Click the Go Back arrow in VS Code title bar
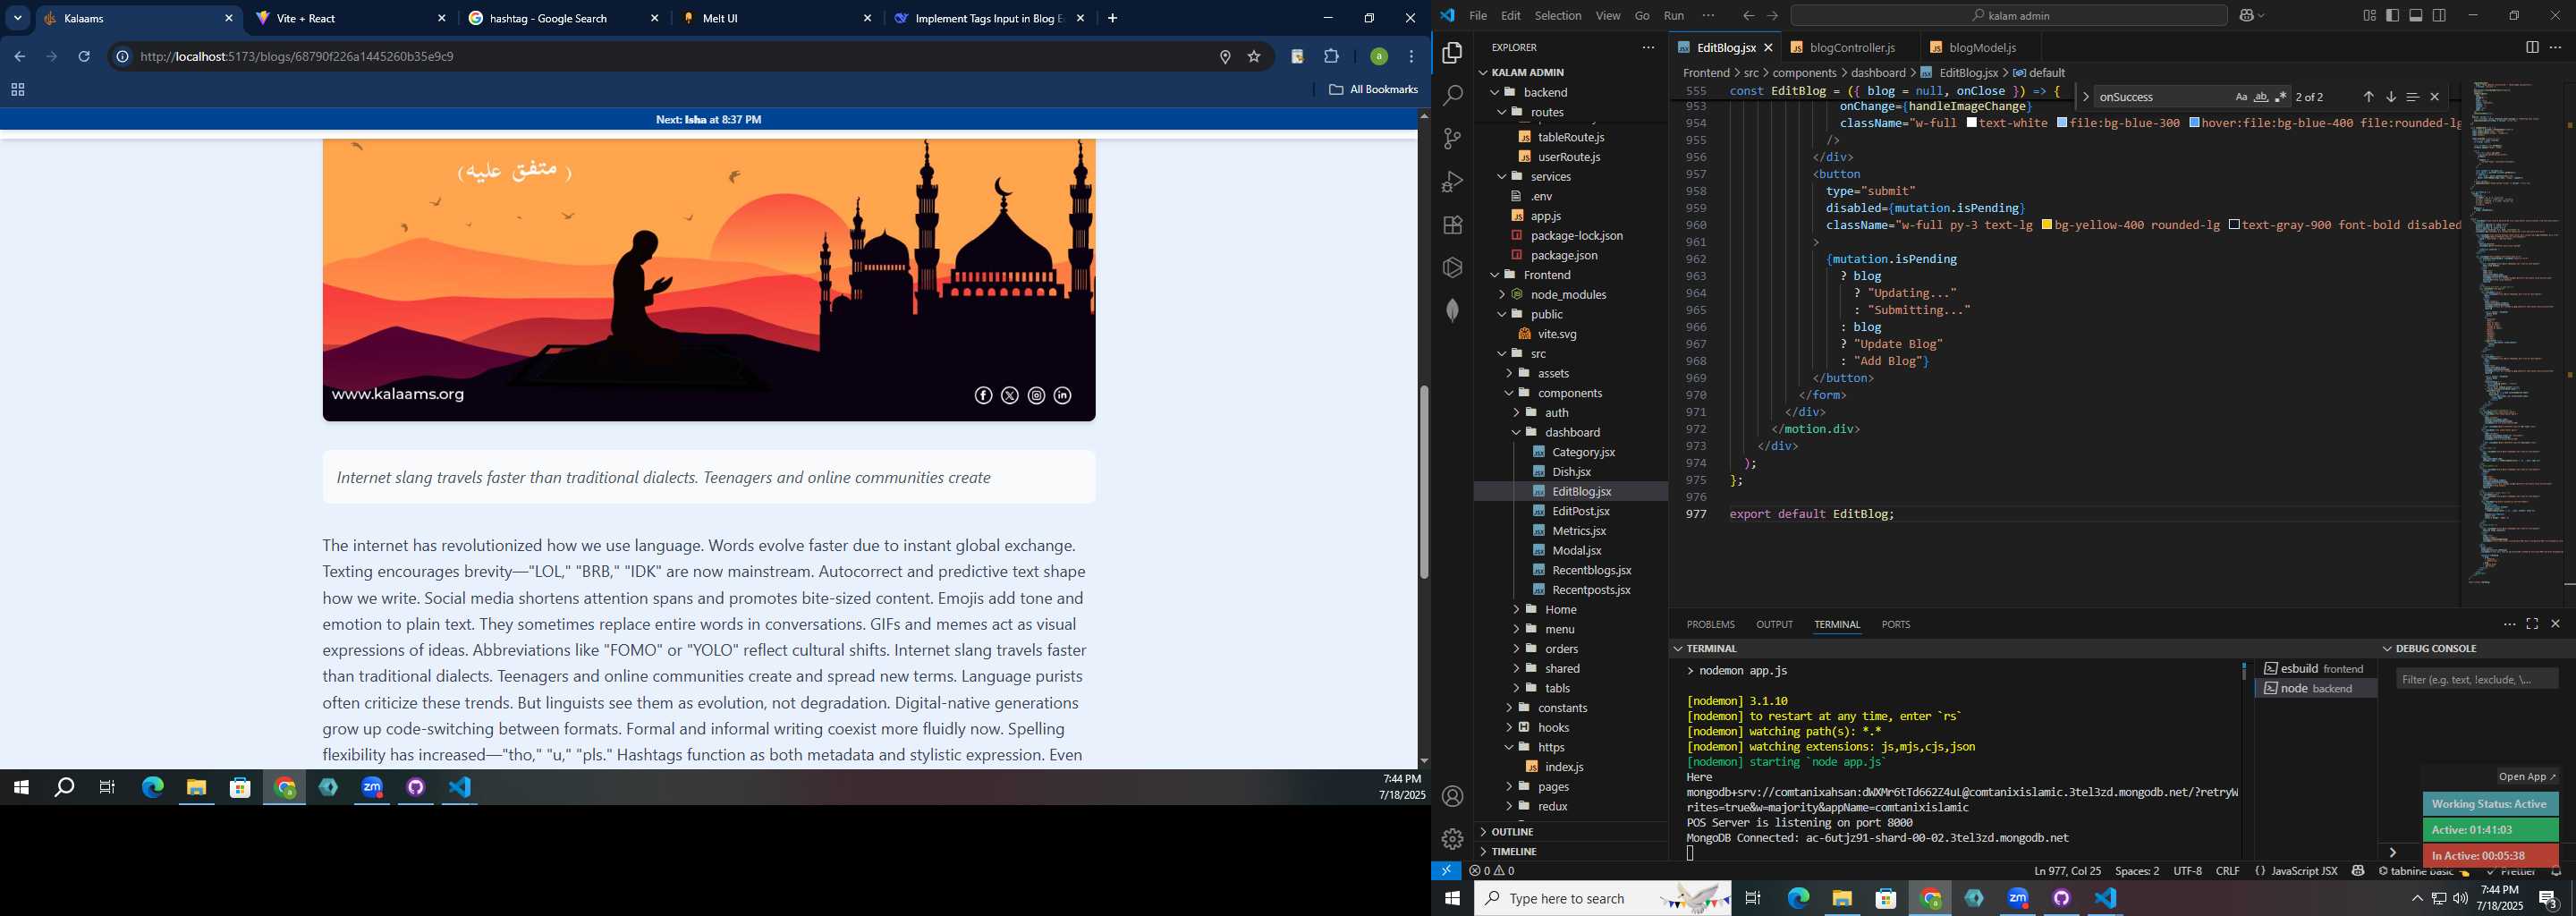2576x916 pixels. (1748, 15)
